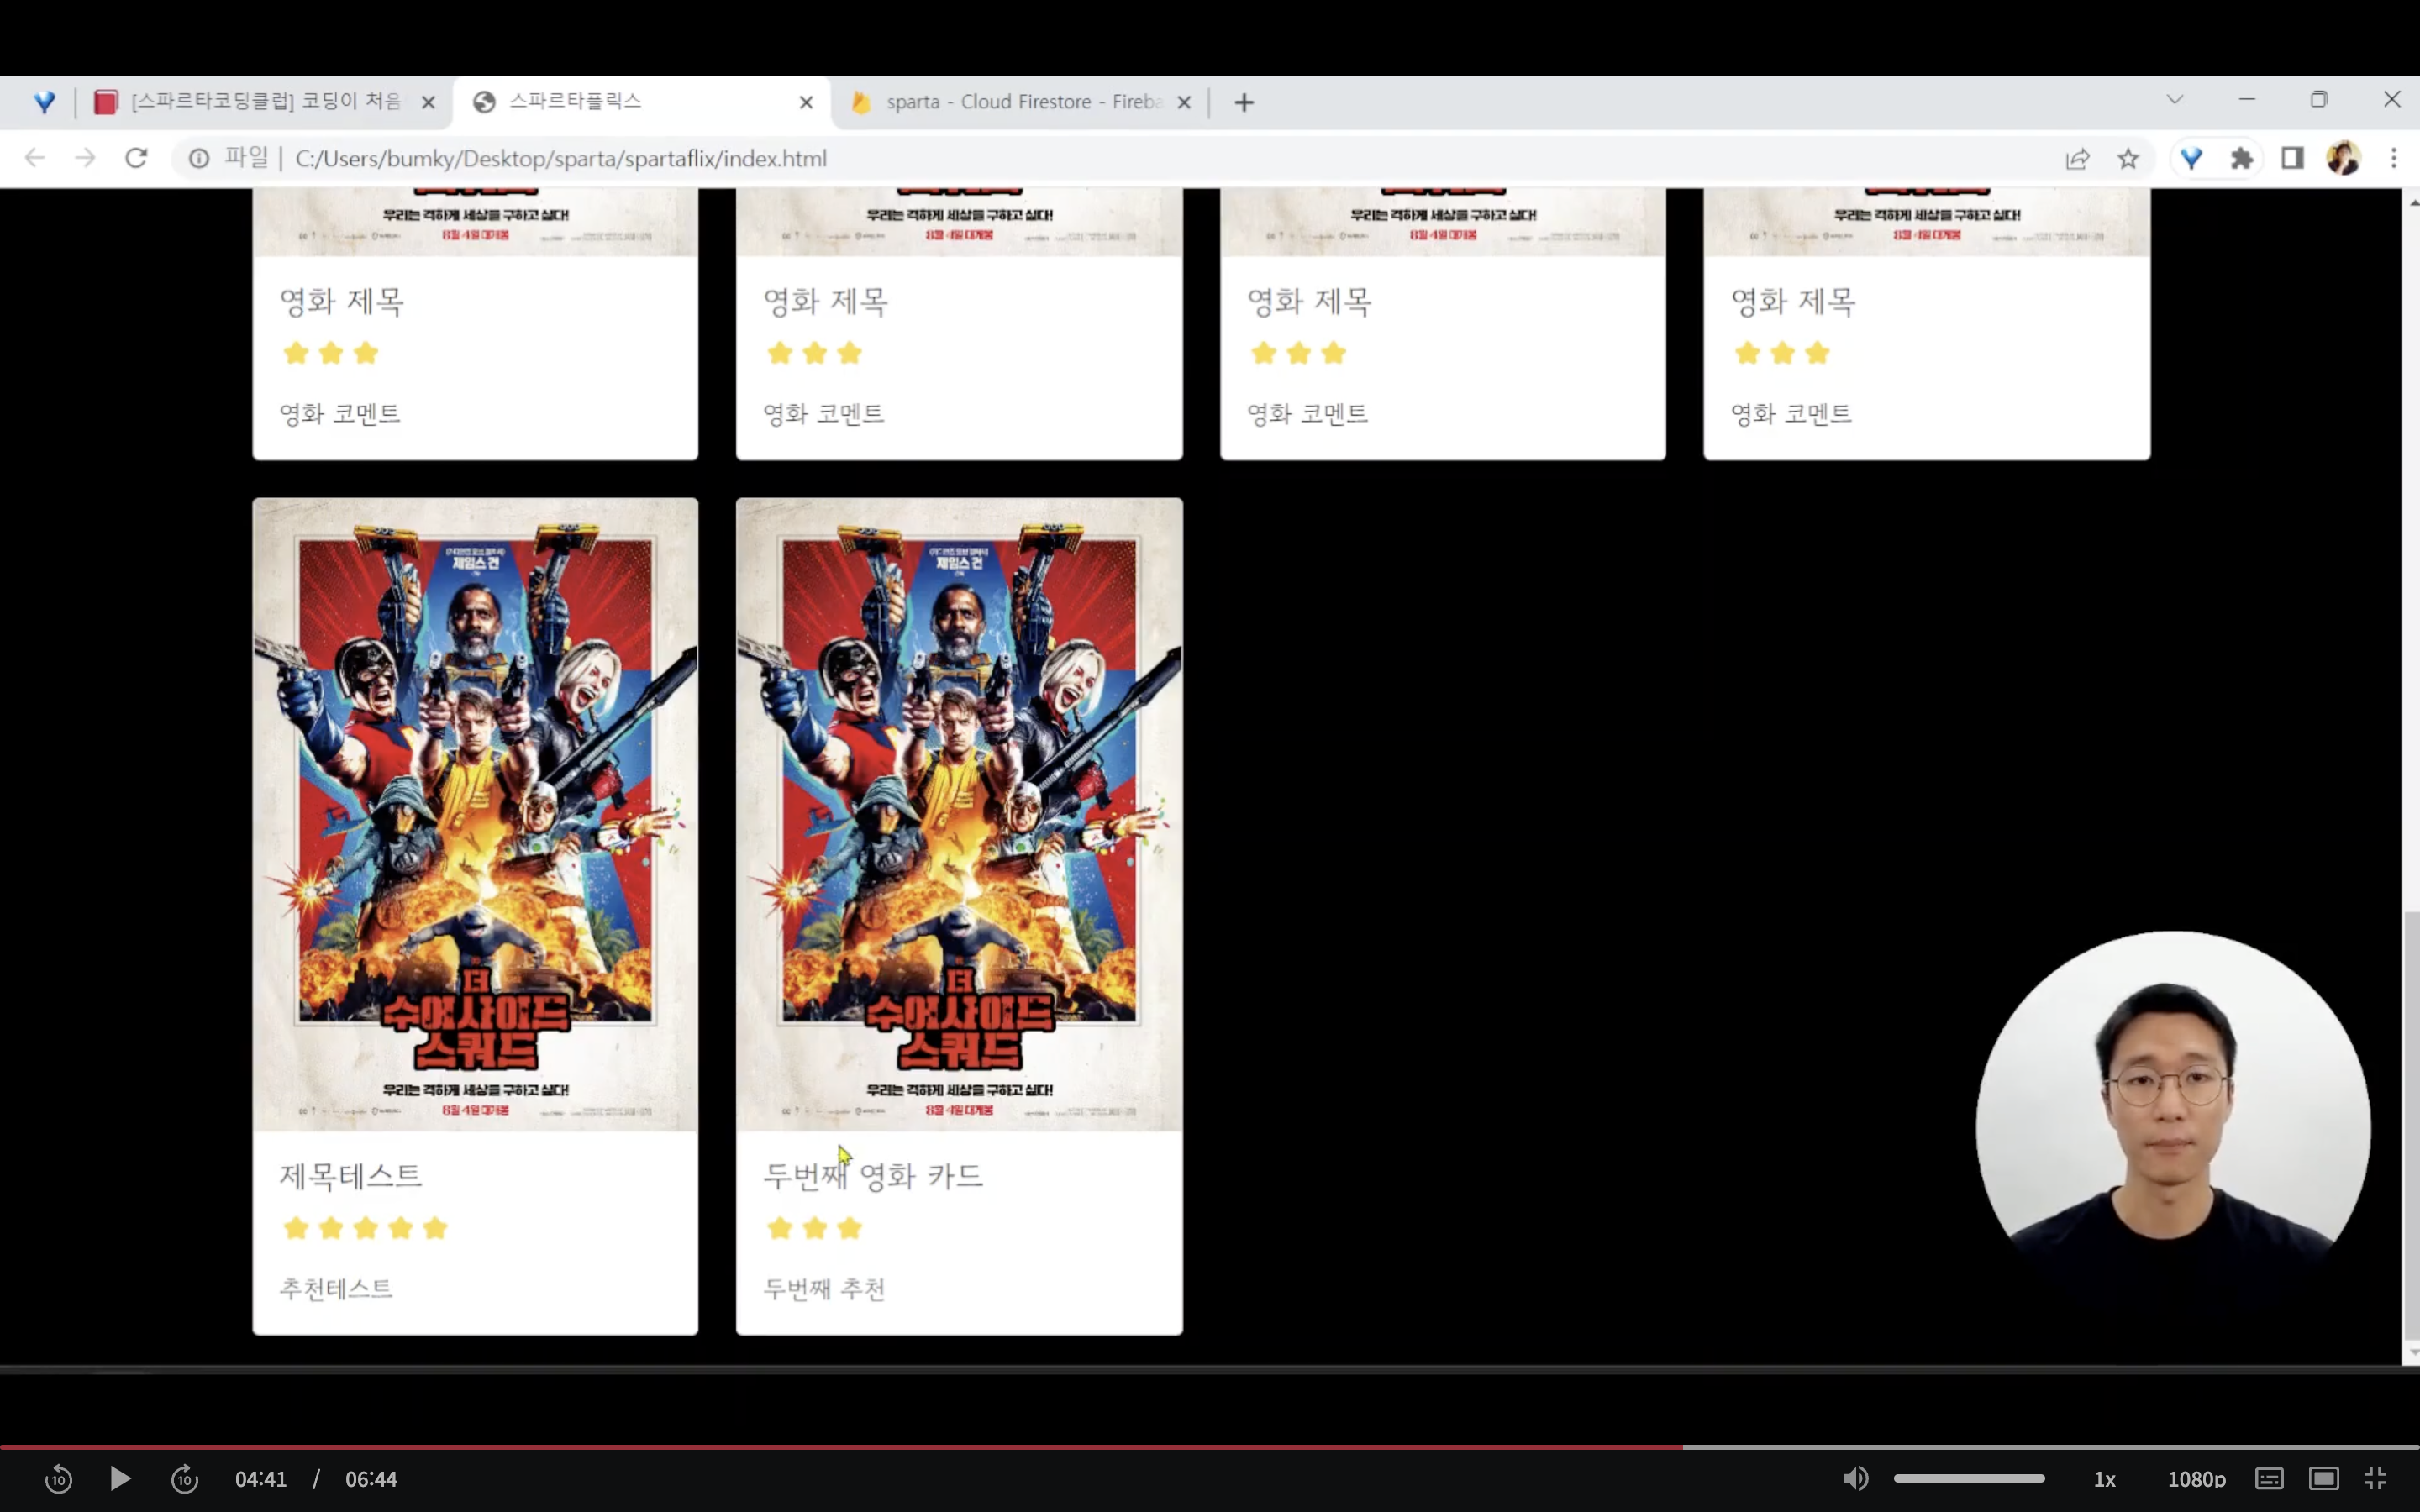Viewport: 2420px width, 1512px height.
Task: Click the share page icon
Action: [x=2077, y=158]
